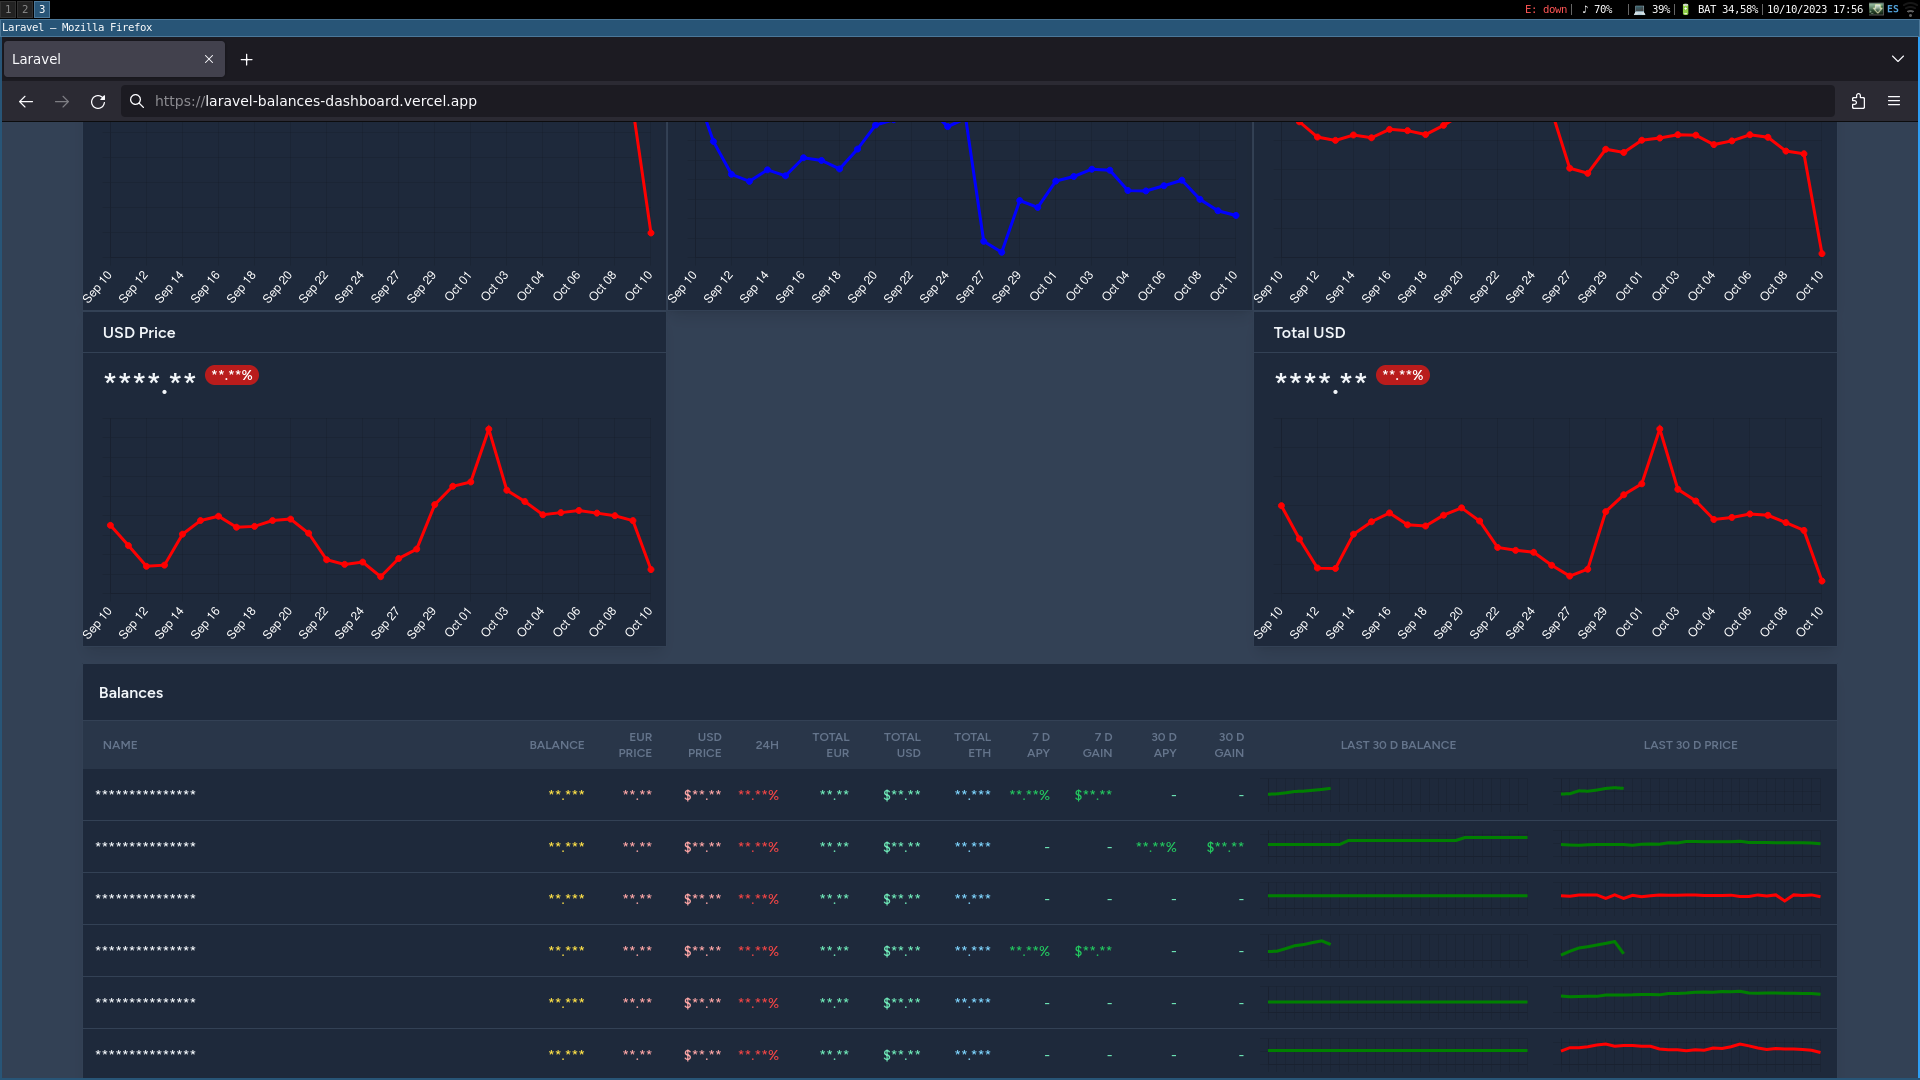1920x1080 pixels.
Task: Open a new tab with plus icon
Action: pyautogui.click(x=247, y=60)
